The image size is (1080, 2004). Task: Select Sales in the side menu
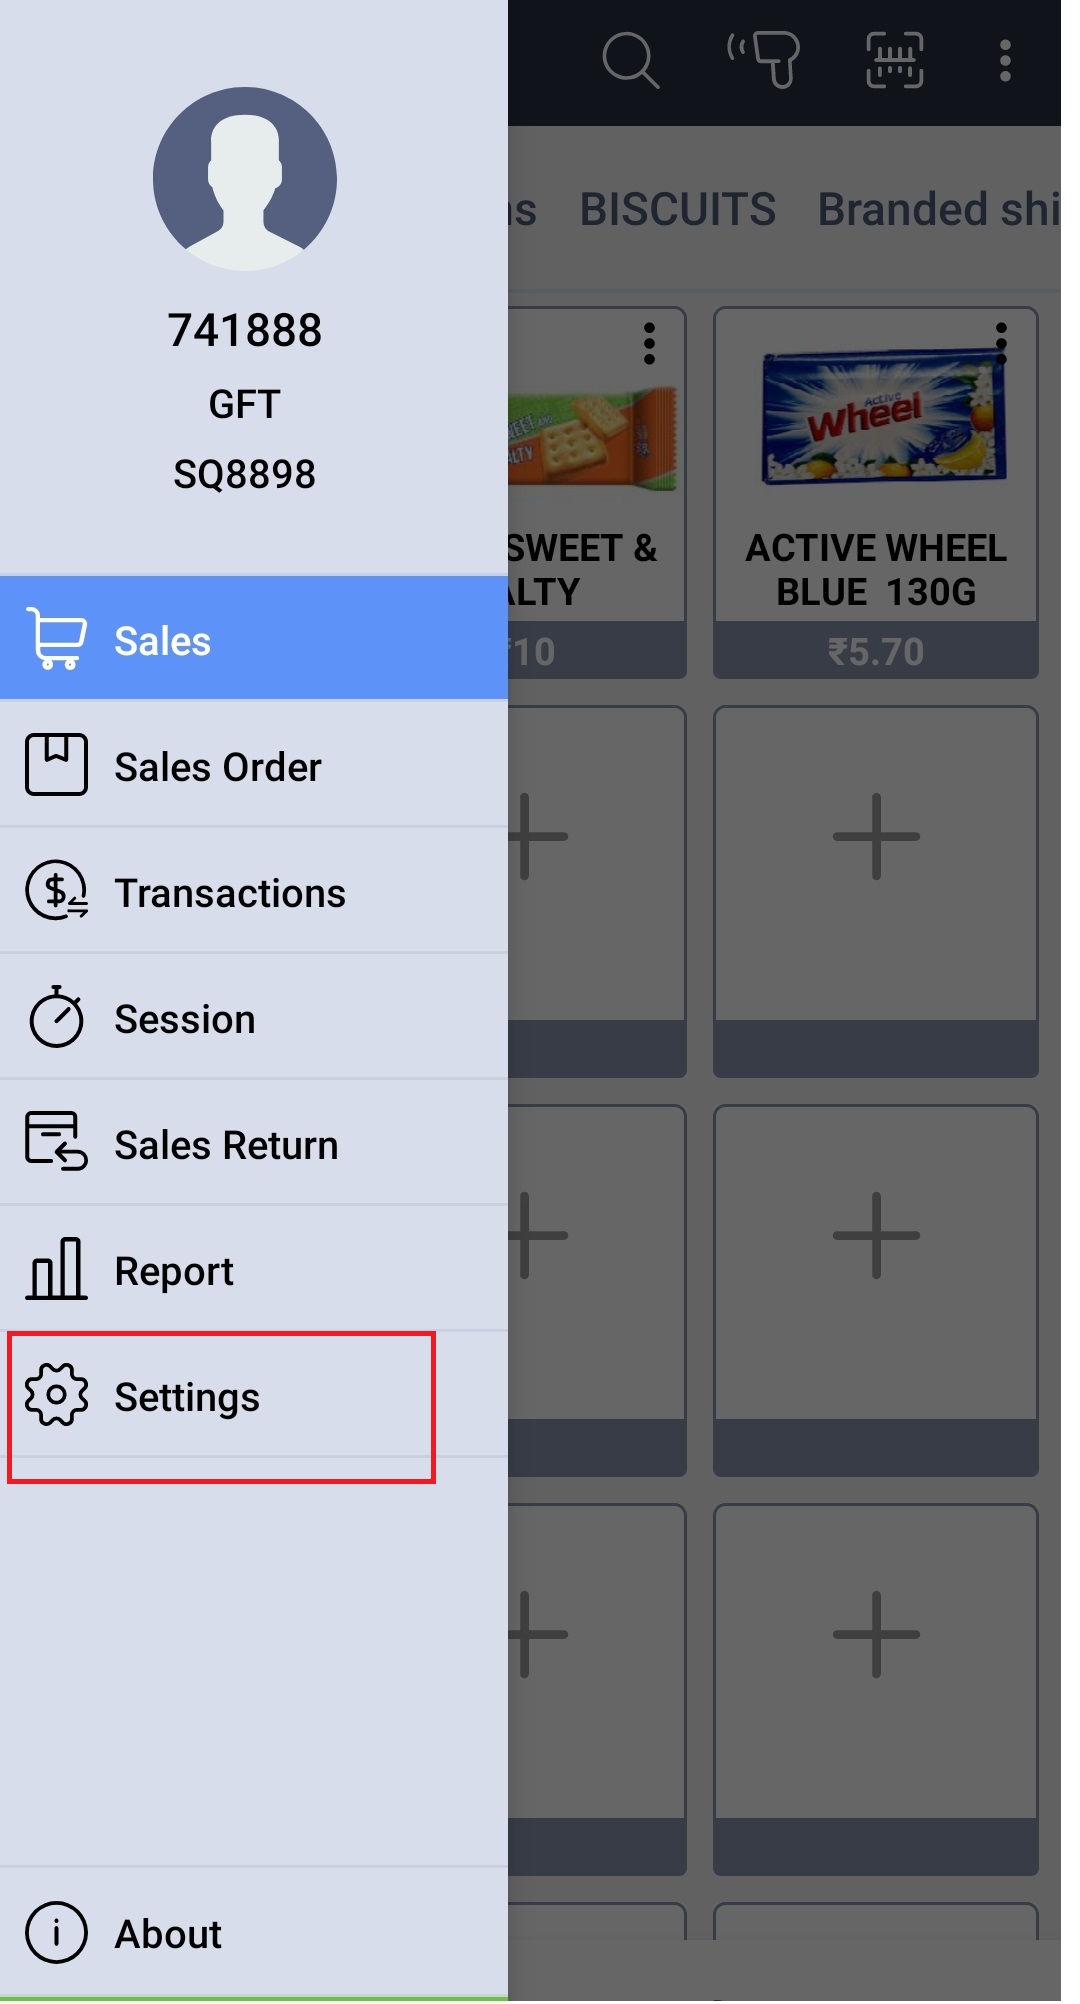pyautogui.click(x=162, y=641)
